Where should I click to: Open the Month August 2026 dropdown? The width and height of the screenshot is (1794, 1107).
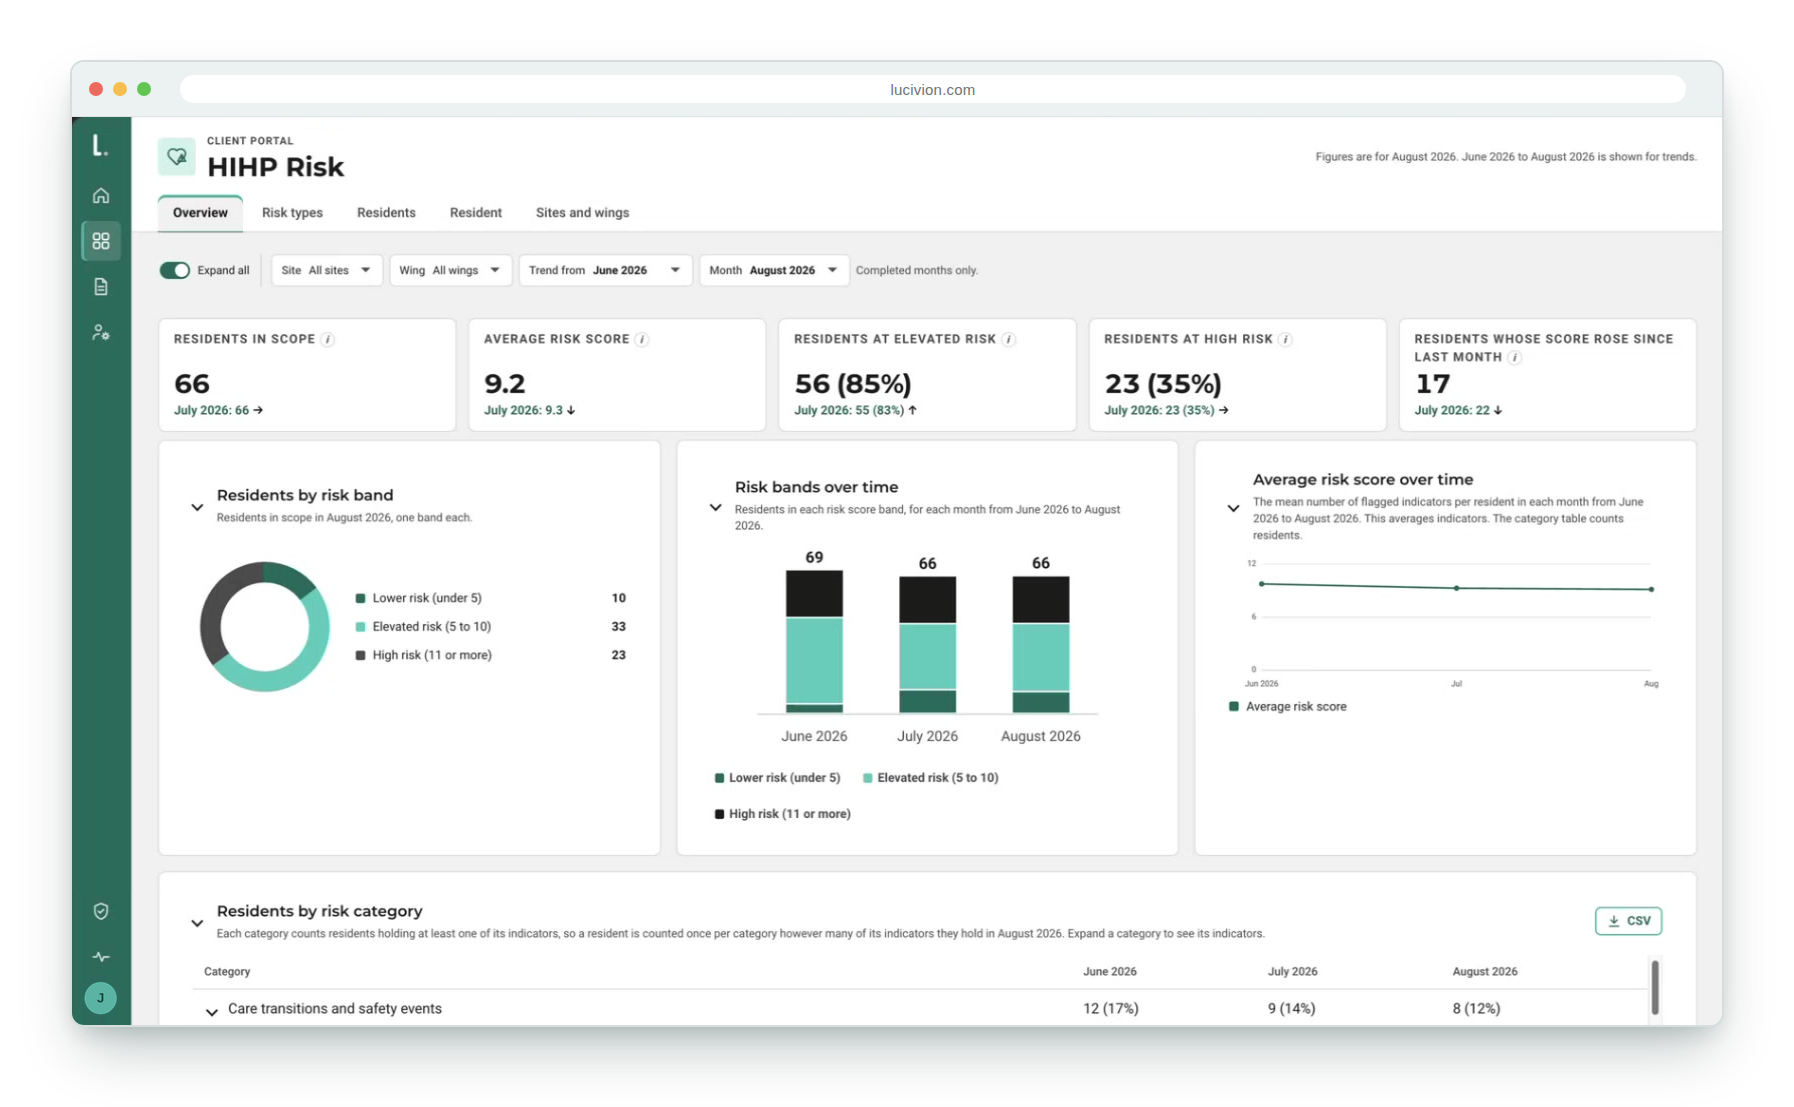click(x=774, y=270)
